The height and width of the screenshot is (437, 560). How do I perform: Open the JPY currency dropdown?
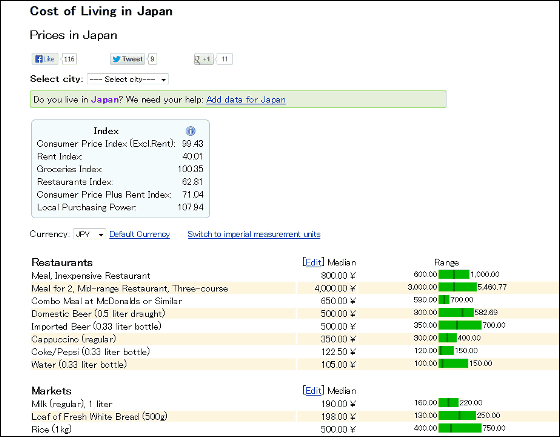coord(89,234)
